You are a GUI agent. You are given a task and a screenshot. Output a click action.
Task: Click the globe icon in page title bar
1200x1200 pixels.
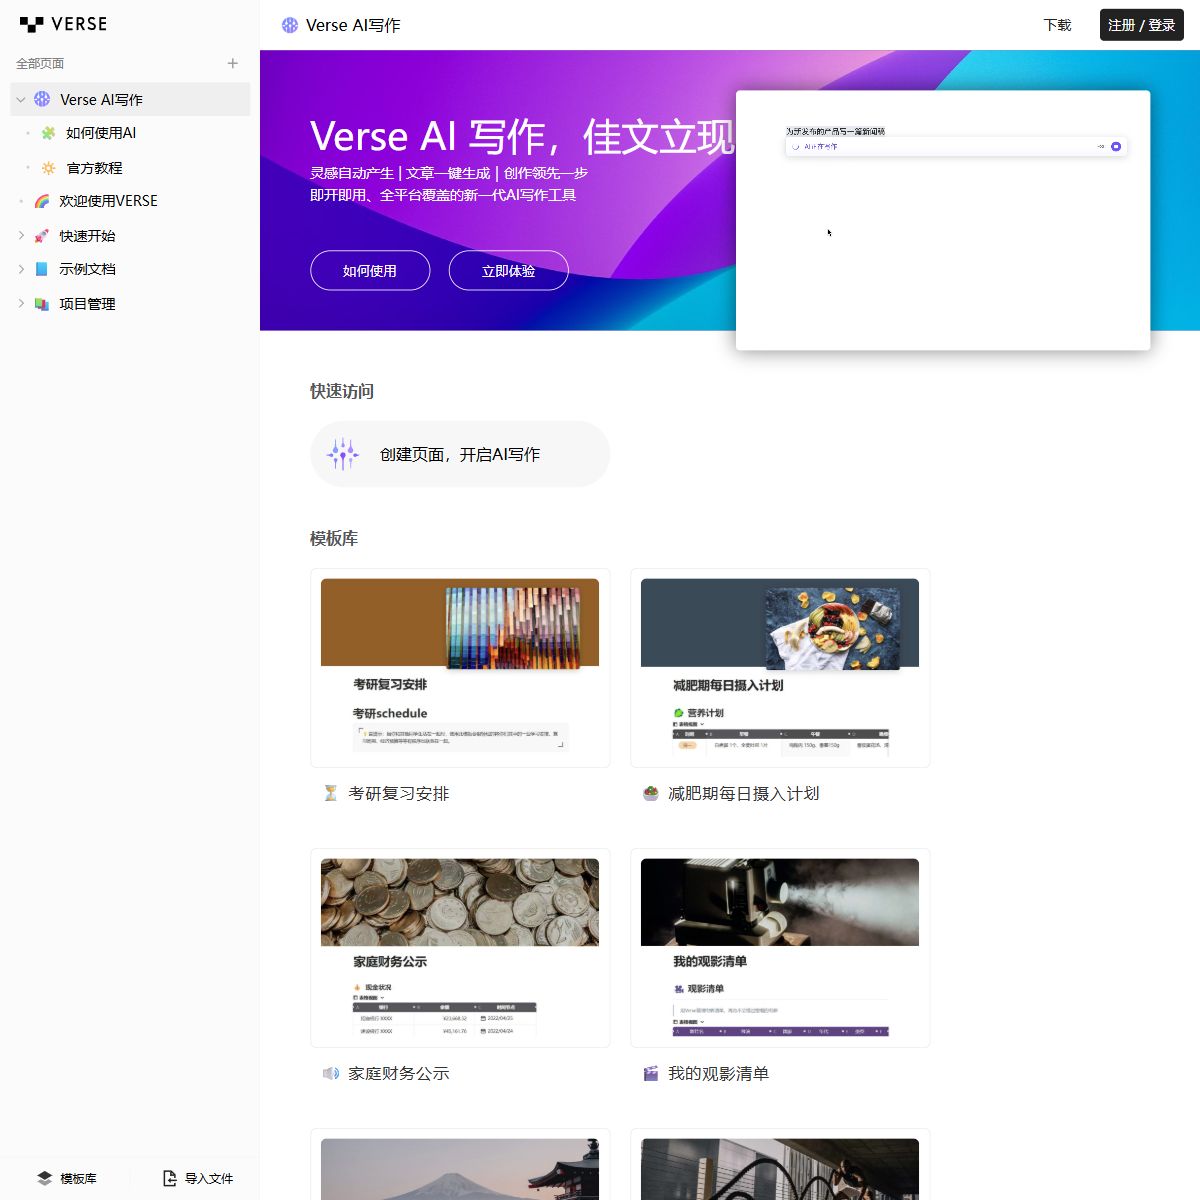coord(290,25)
